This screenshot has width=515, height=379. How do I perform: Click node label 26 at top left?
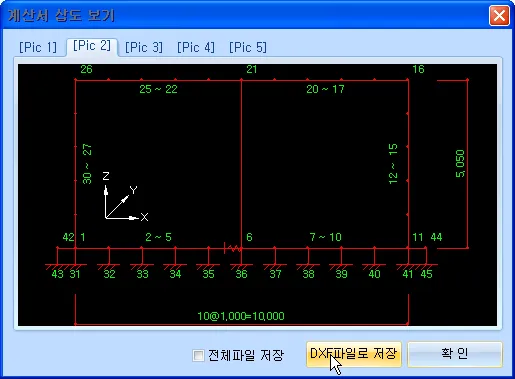coord(86,69)
